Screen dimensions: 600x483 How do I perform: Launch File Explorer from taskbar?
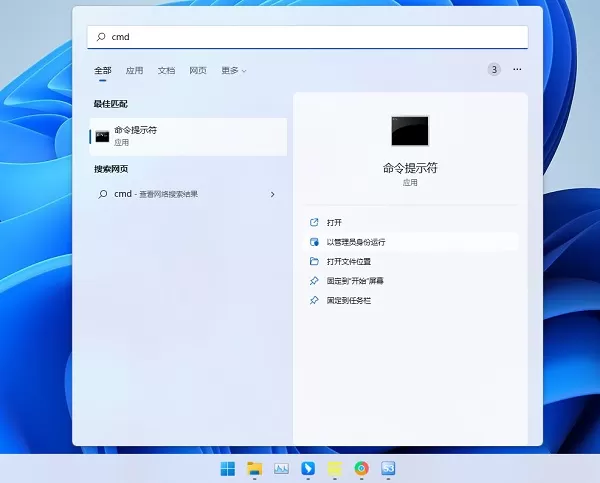click(254, 468)
